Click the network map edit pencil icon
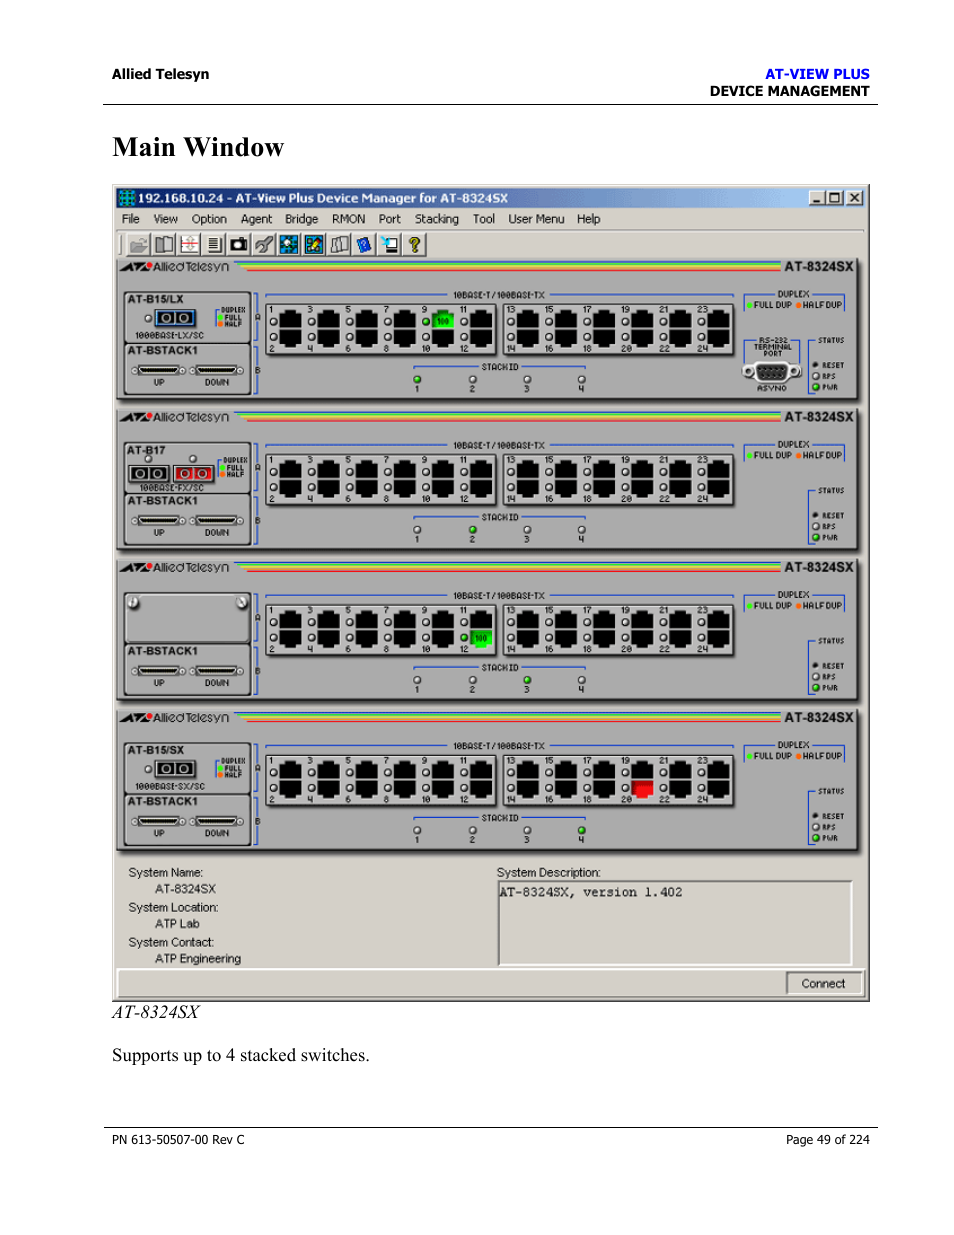Screen dimensions: 954x1235 point(314,244)
